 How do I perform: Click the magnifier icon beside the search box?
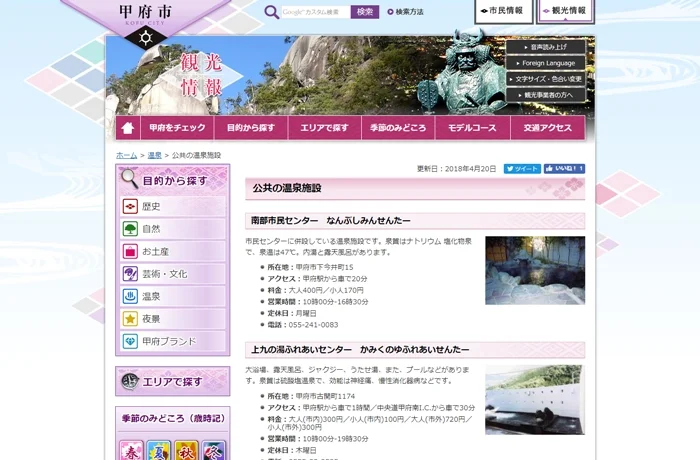[x=271, y=12]
